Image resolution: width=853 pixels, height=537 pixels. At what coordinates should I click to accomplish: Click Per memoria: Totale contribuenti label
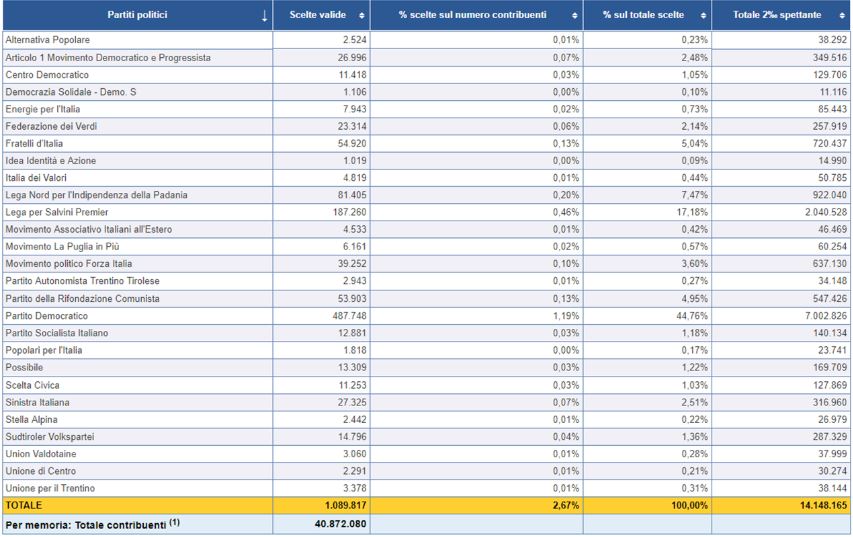coord(92,524)
